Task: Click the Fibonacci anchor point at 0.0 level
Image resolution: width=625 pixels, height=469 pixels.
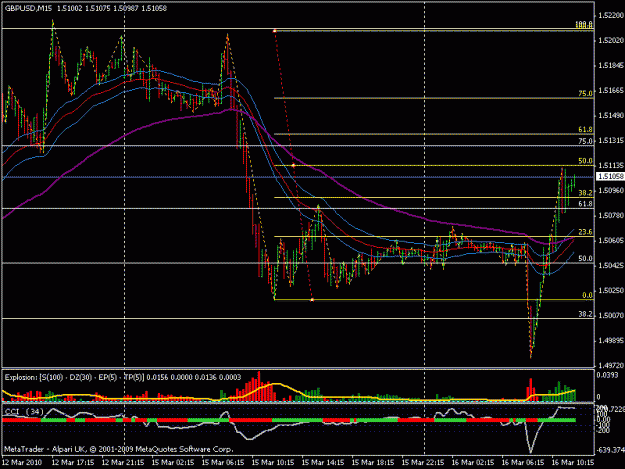Action: [312, 299]
